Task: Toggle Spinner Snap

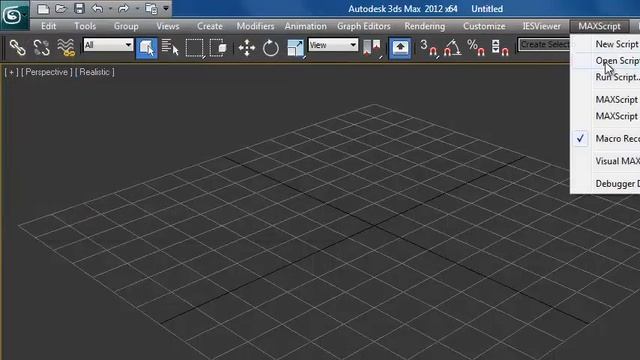Action: point(500,48)
